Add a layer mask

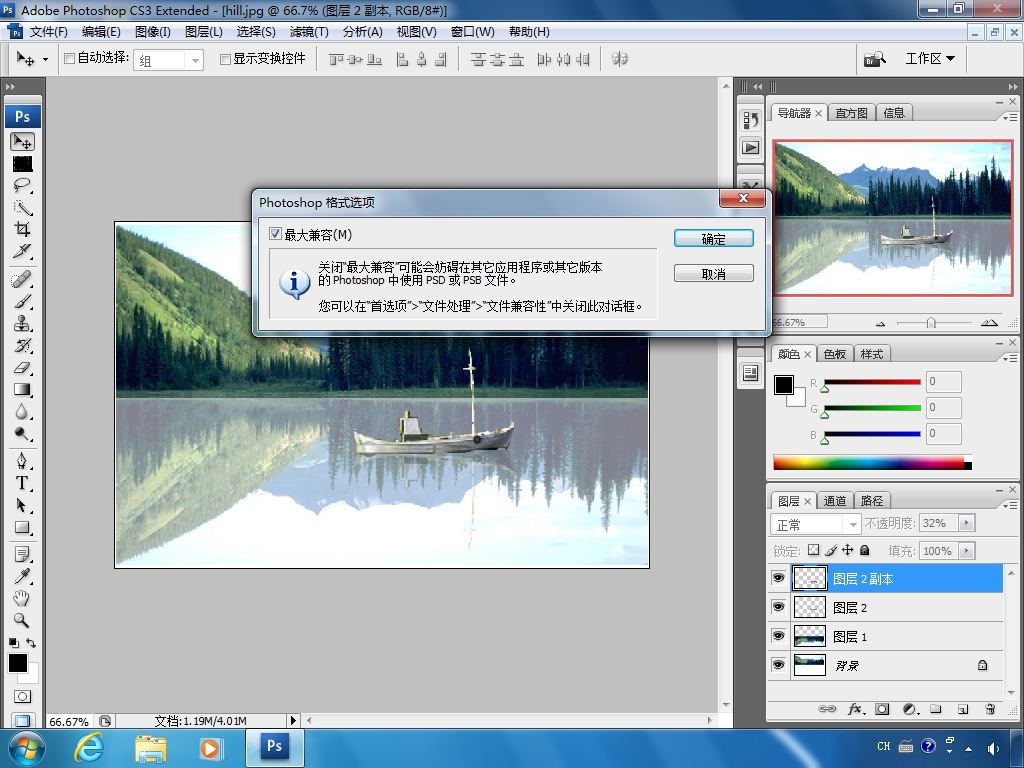[882, 709]
